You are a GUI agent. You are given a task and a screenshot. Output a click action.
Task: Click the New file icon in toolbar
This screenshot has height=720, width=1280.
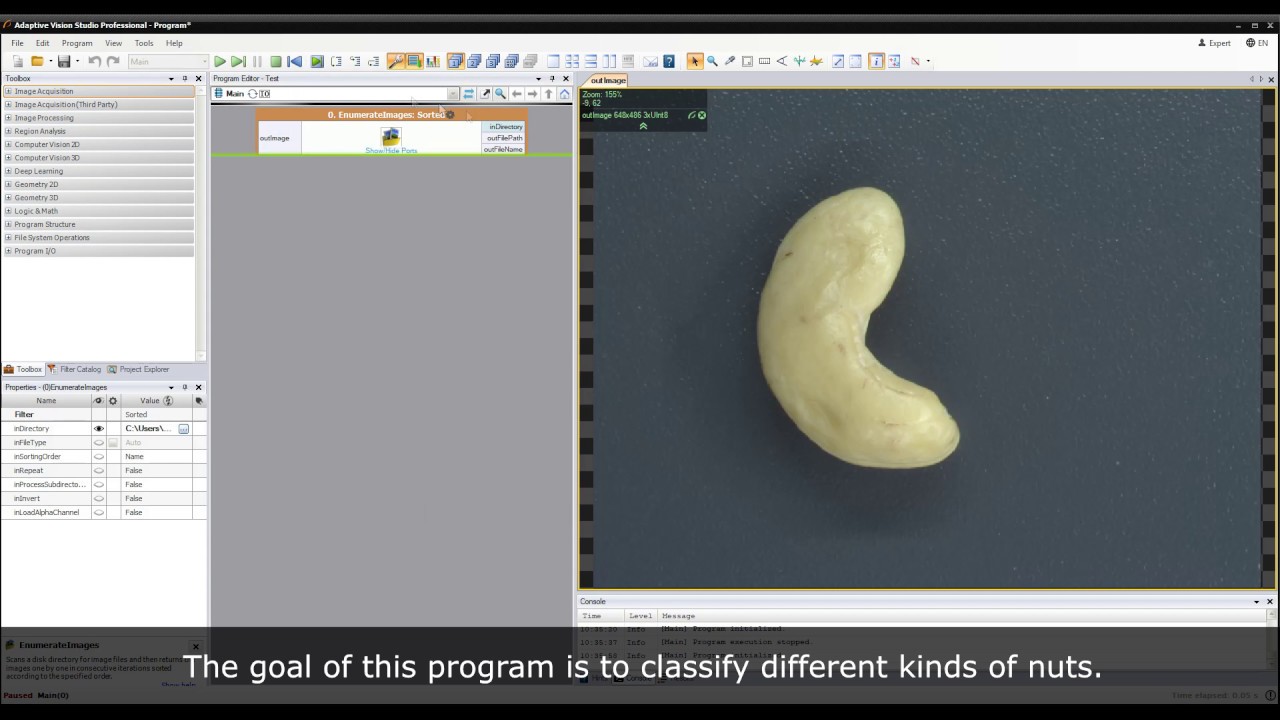18,61
